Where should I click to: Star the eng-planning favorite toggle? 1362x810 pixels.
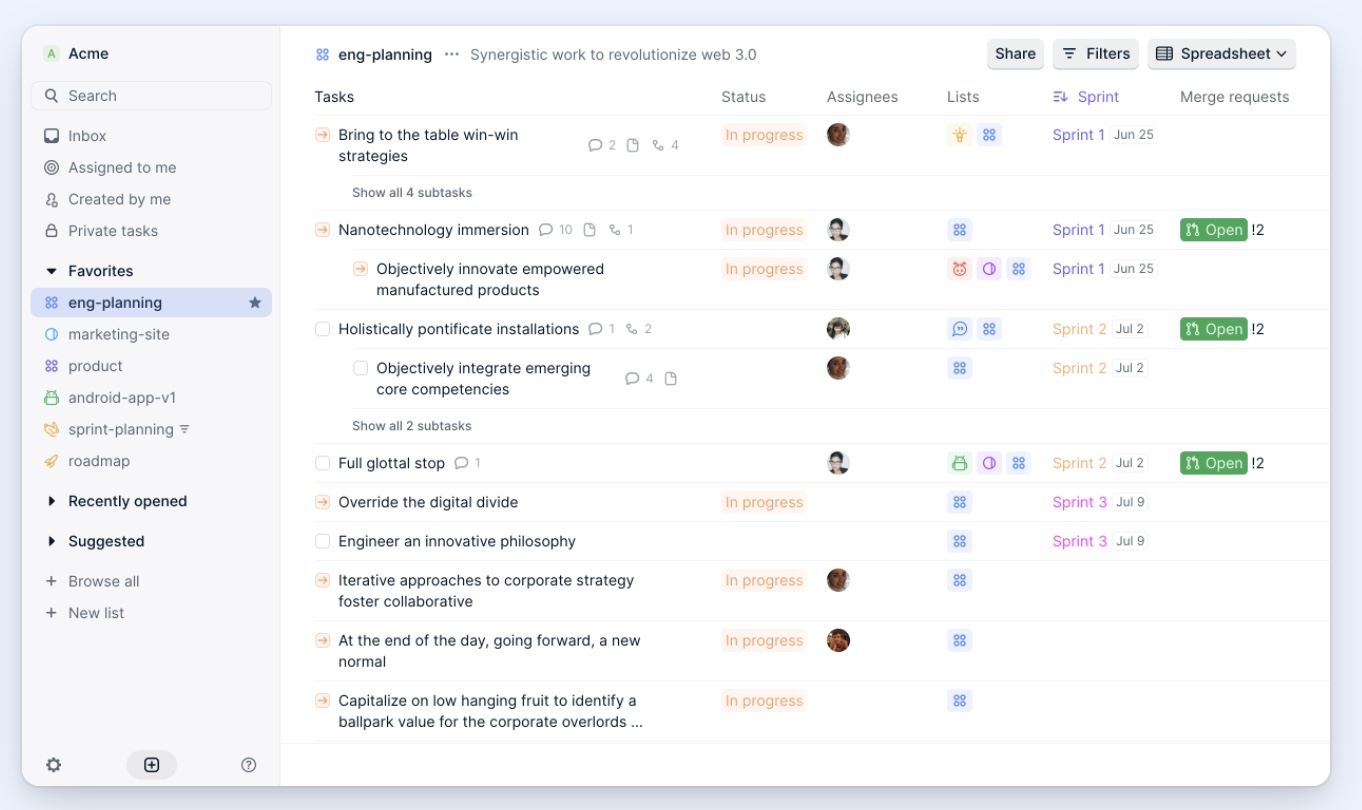[x=257, y=302]
